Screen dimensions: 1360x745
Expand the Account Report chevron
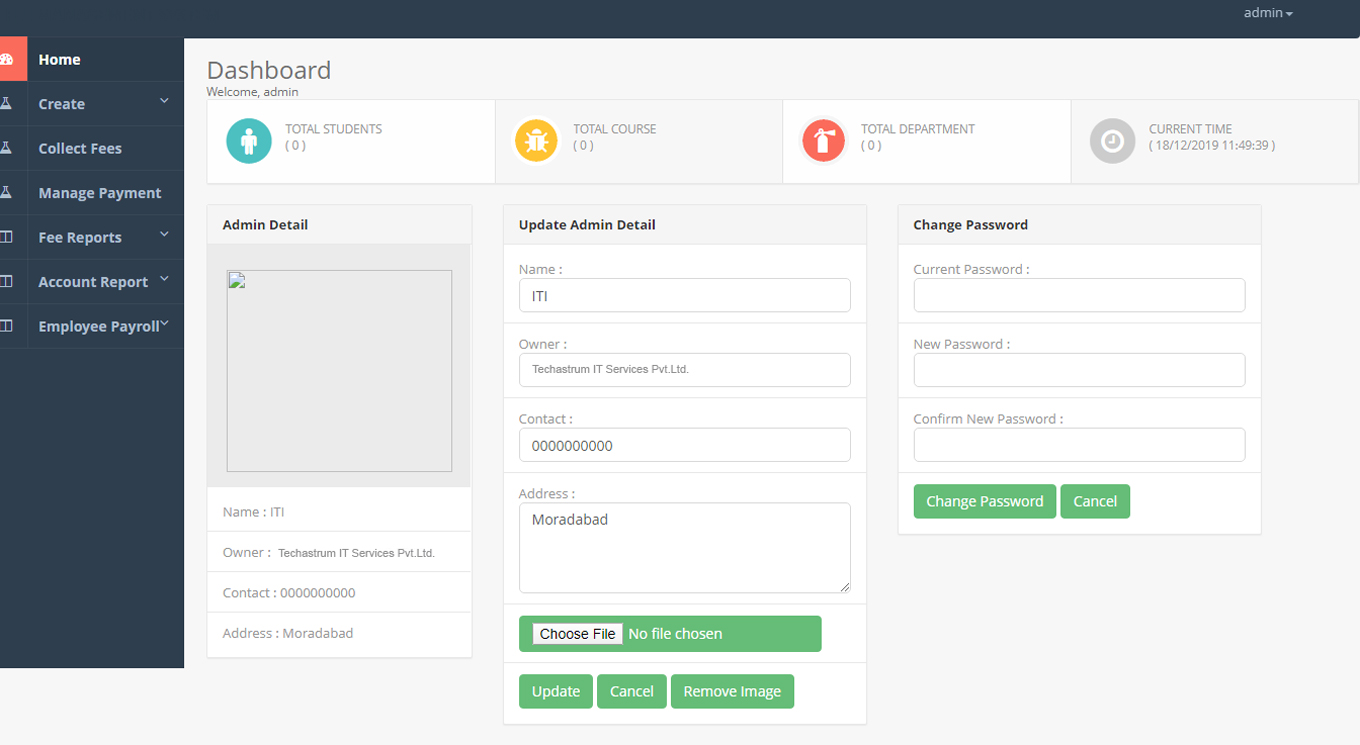(164, 279)
